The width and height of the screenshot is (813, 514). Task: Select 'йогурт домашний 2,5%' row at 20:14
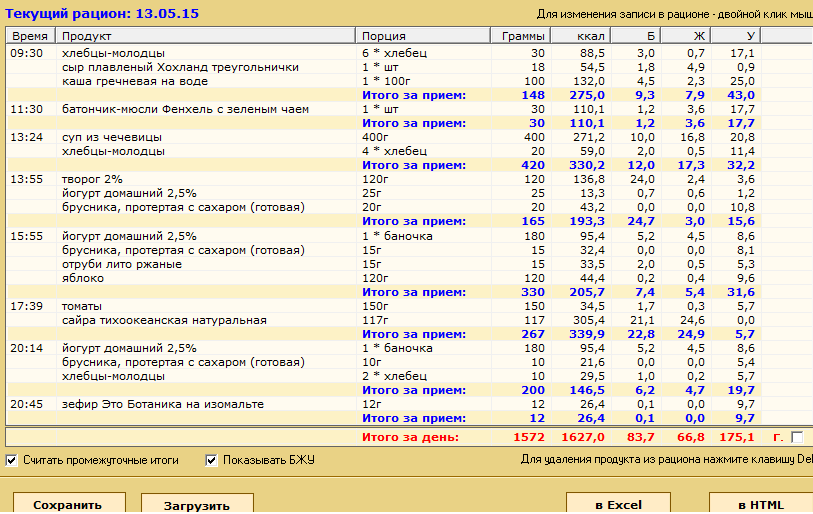pos(384,348)
